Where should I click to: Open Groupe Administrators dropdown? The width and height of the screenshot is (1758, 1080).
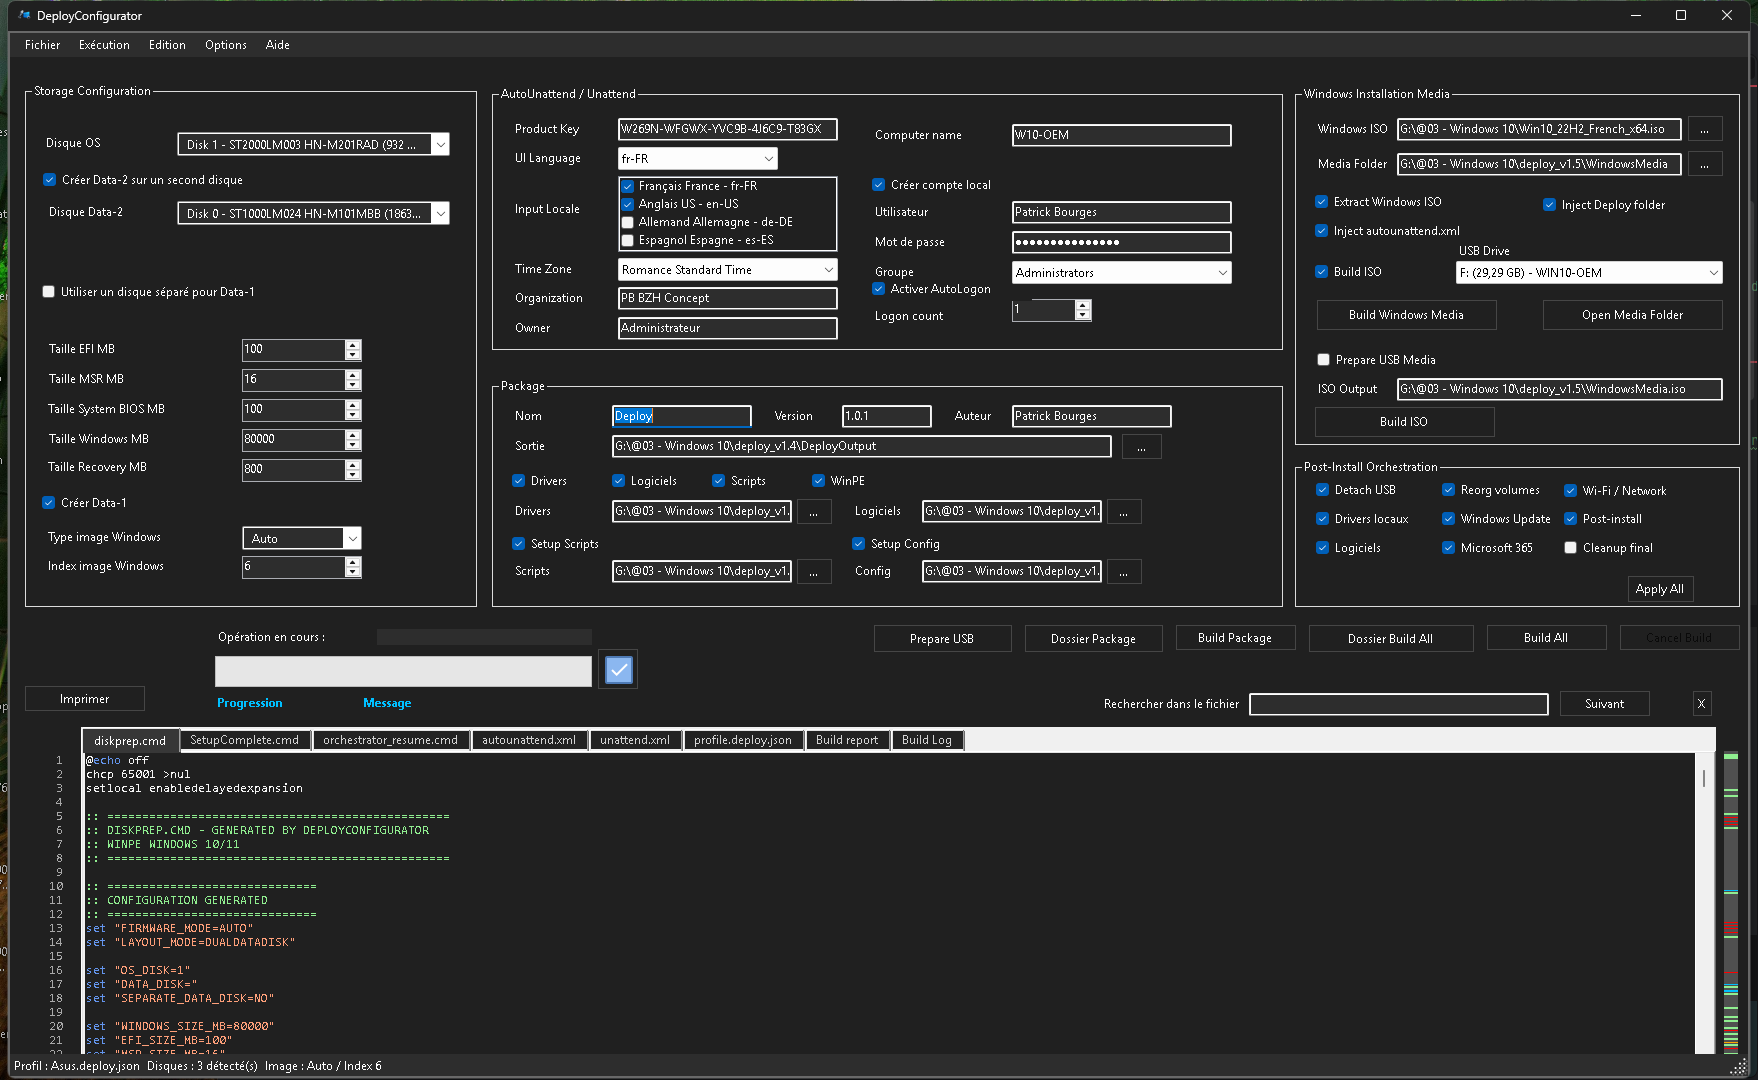point(1121,273)
